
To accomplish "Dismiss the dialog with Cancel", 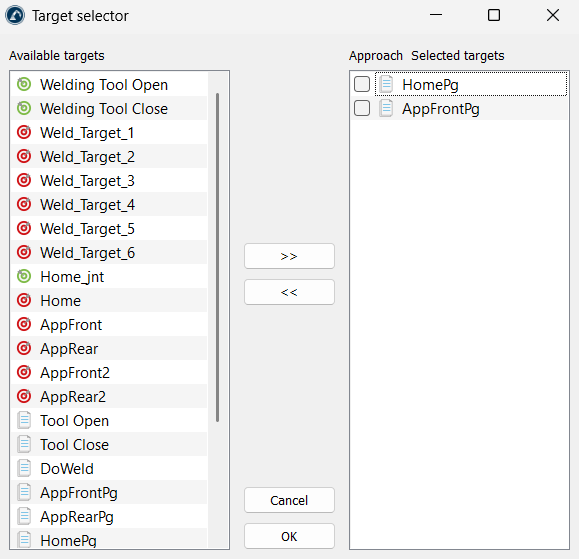I will click(x=289, y=500).
